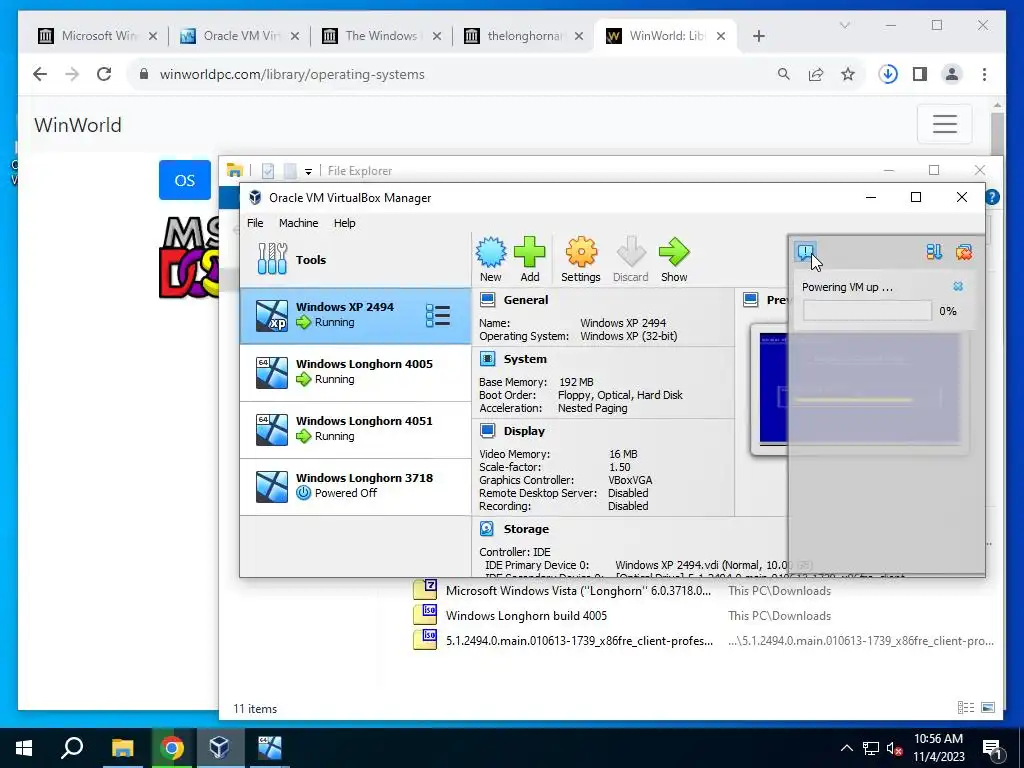Open the machine tools list menu for Windows XP 2494
Viewport: 1024px width, 768px height.
click(438, 315)
